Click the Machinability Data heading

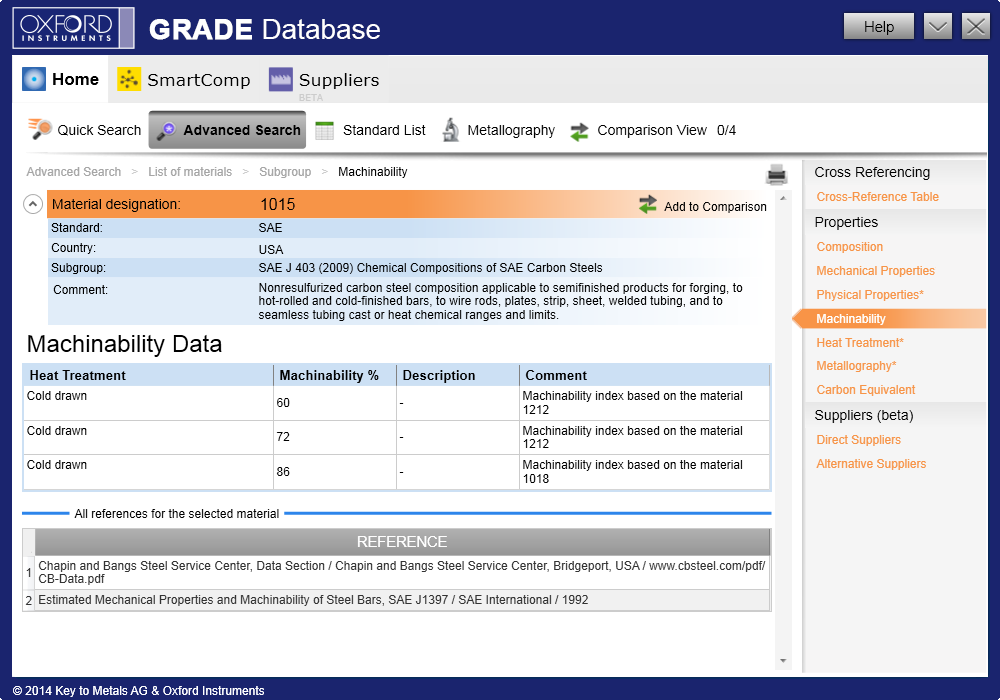[x=124, y=344]
